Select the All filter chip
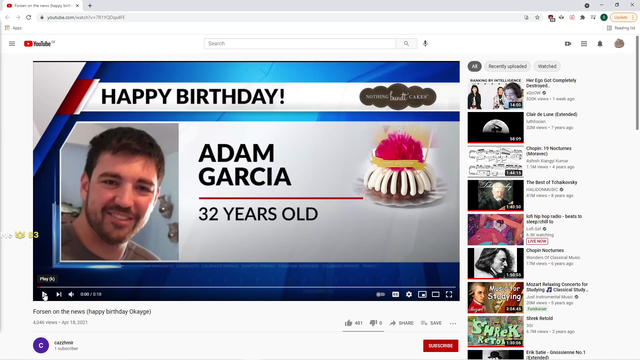640x360 pixels. (474, 66)
